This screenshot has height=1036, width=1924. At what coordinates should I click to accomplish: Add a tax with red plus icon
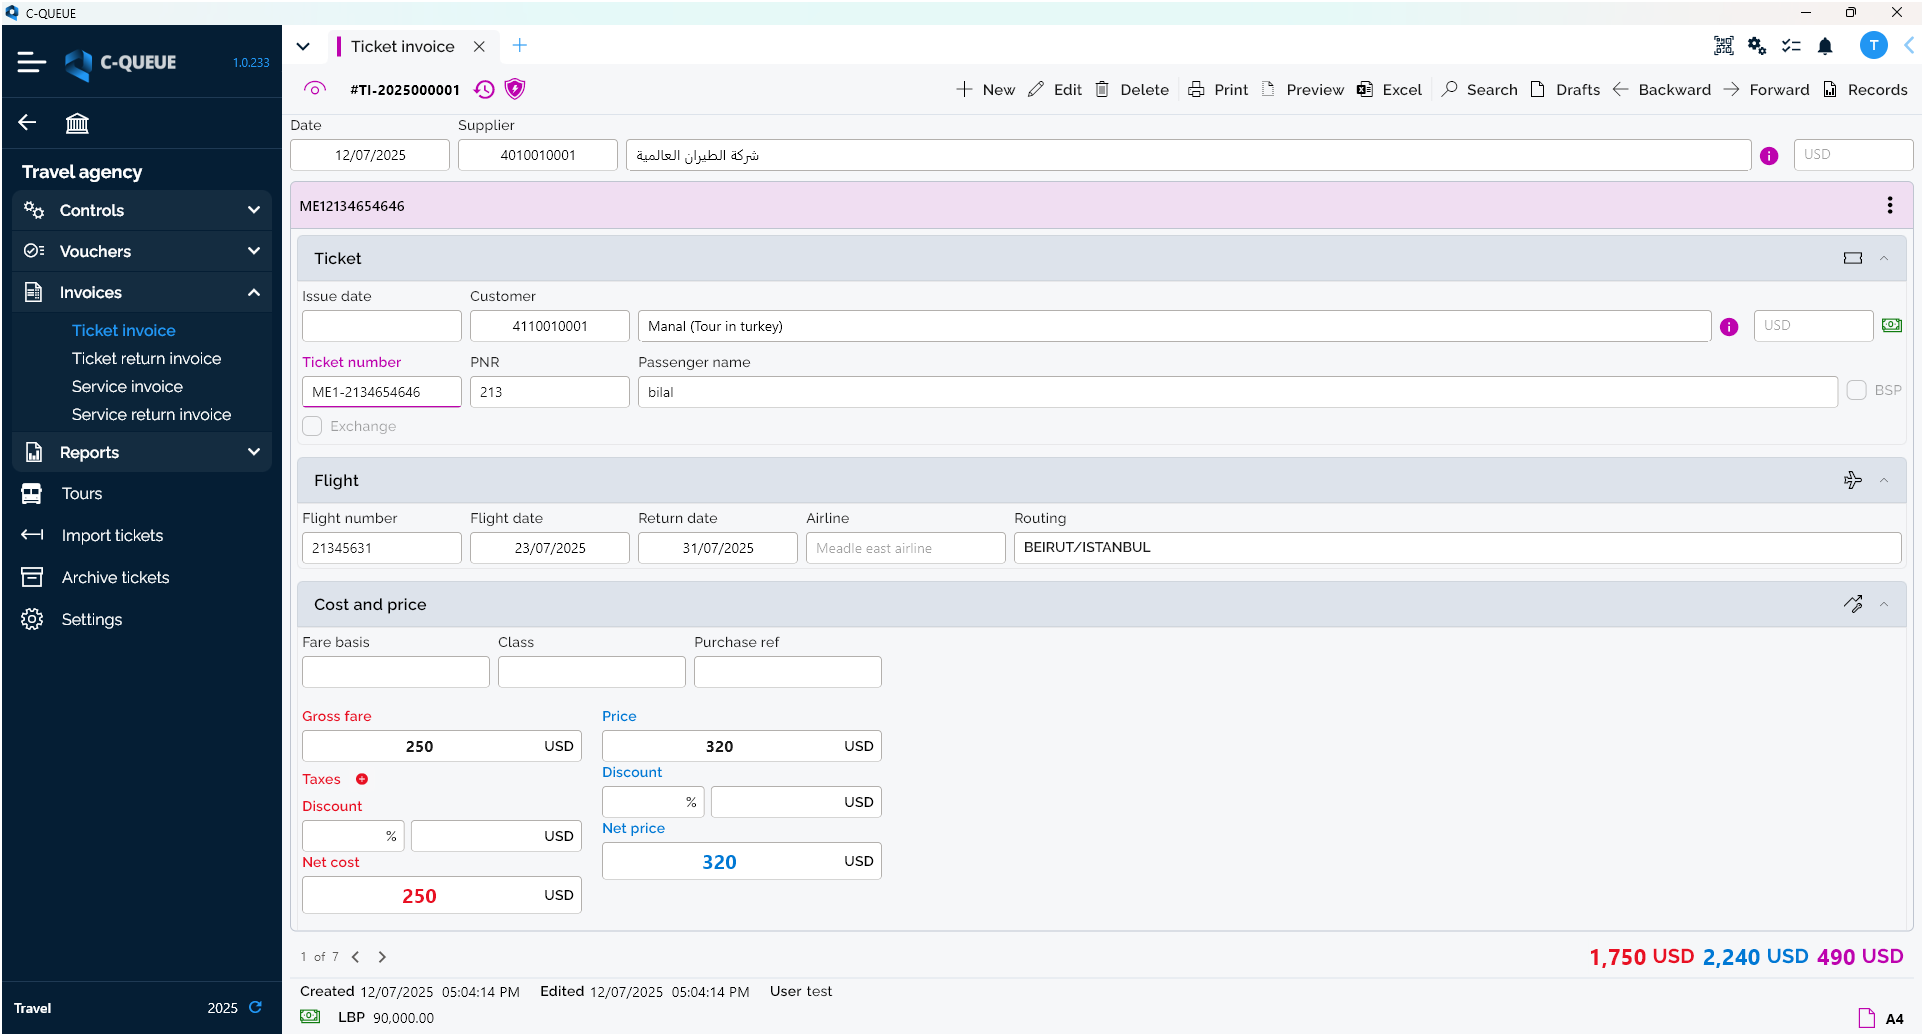point(362,779)
